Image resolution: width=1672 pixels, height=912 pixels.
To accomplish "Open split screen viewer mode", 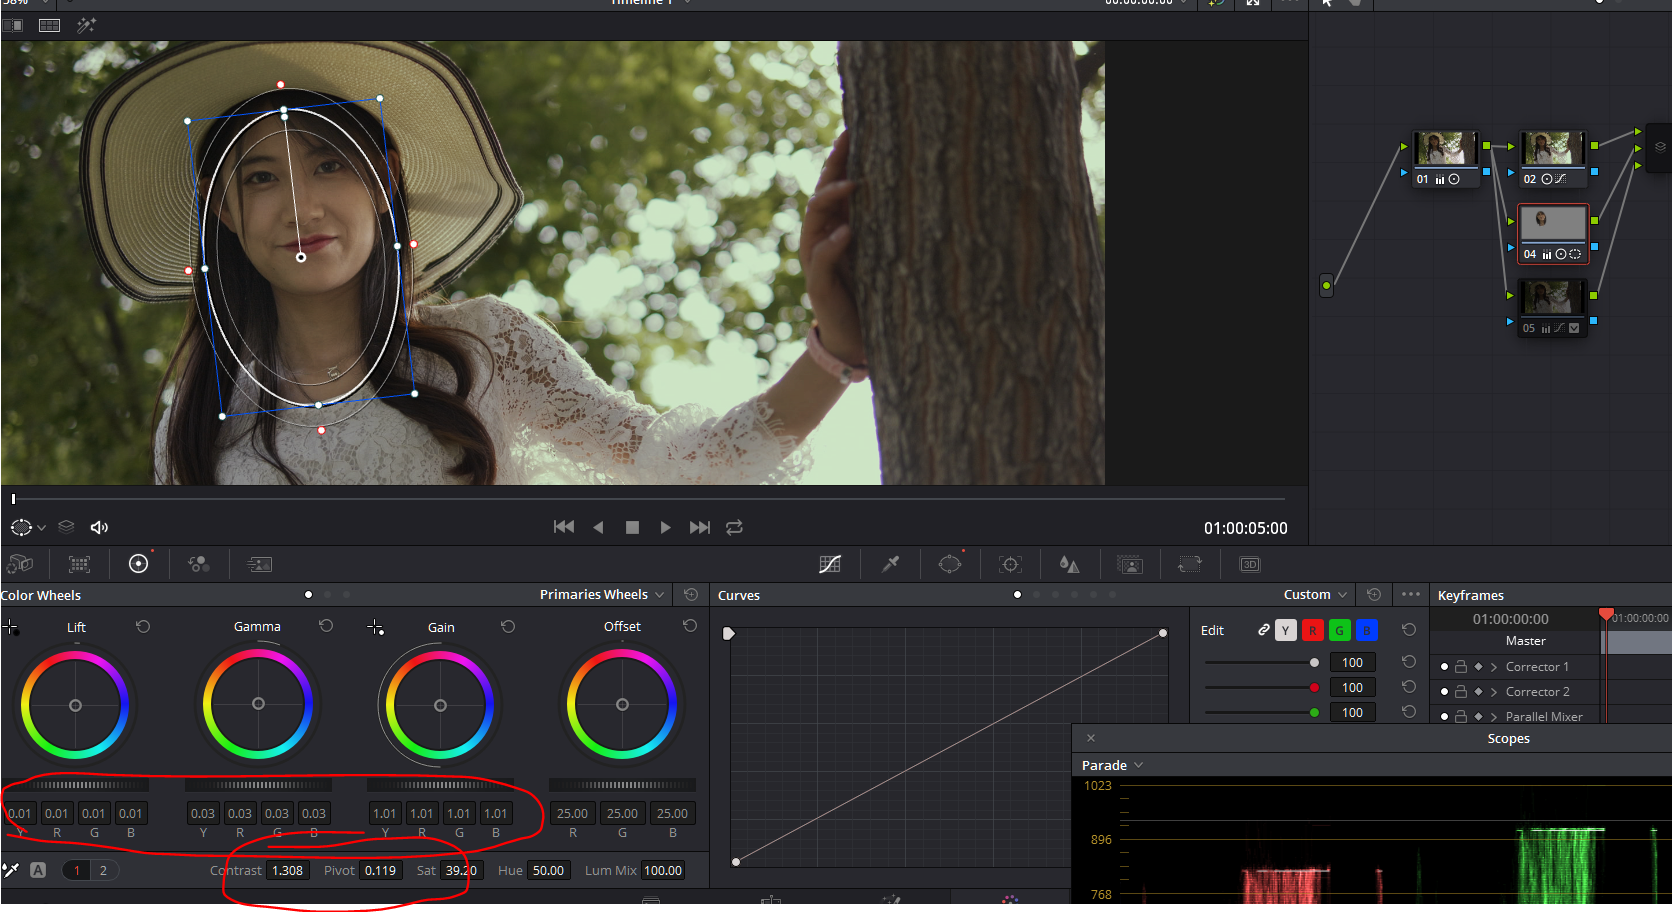I will tap(49, 25).
